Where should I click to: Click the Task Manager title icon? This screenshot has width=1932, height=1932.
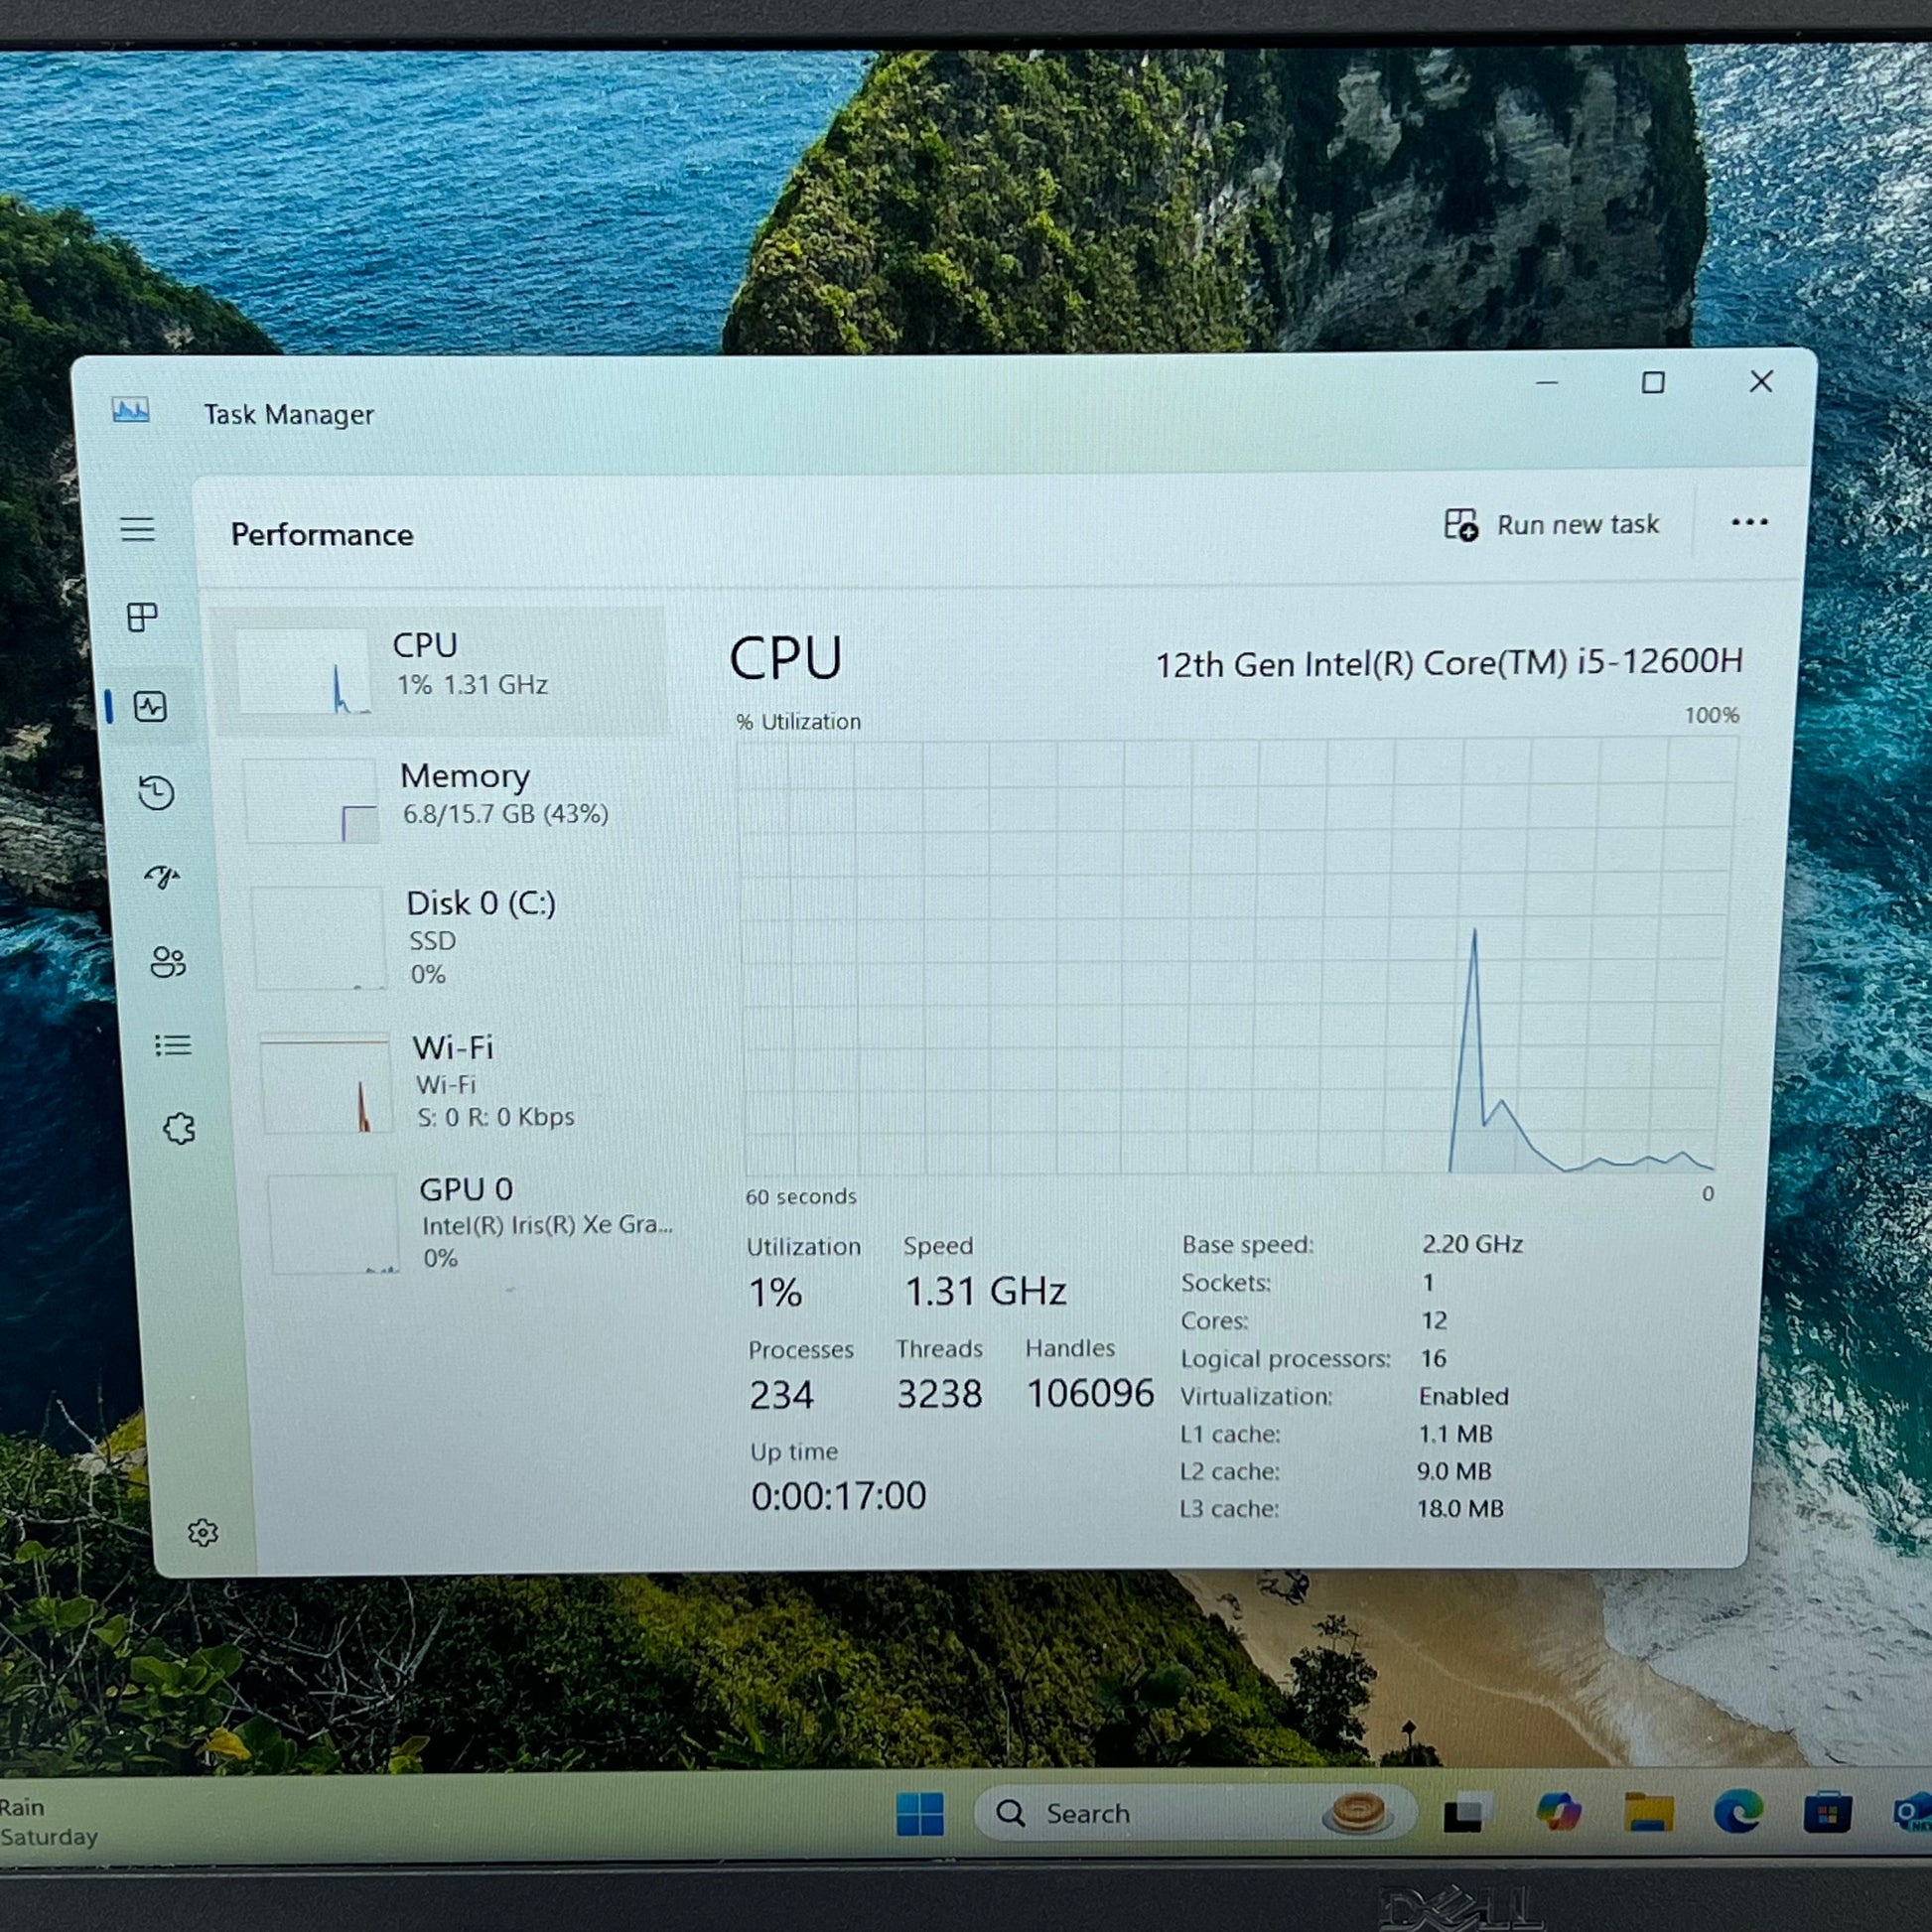point(131,410)
